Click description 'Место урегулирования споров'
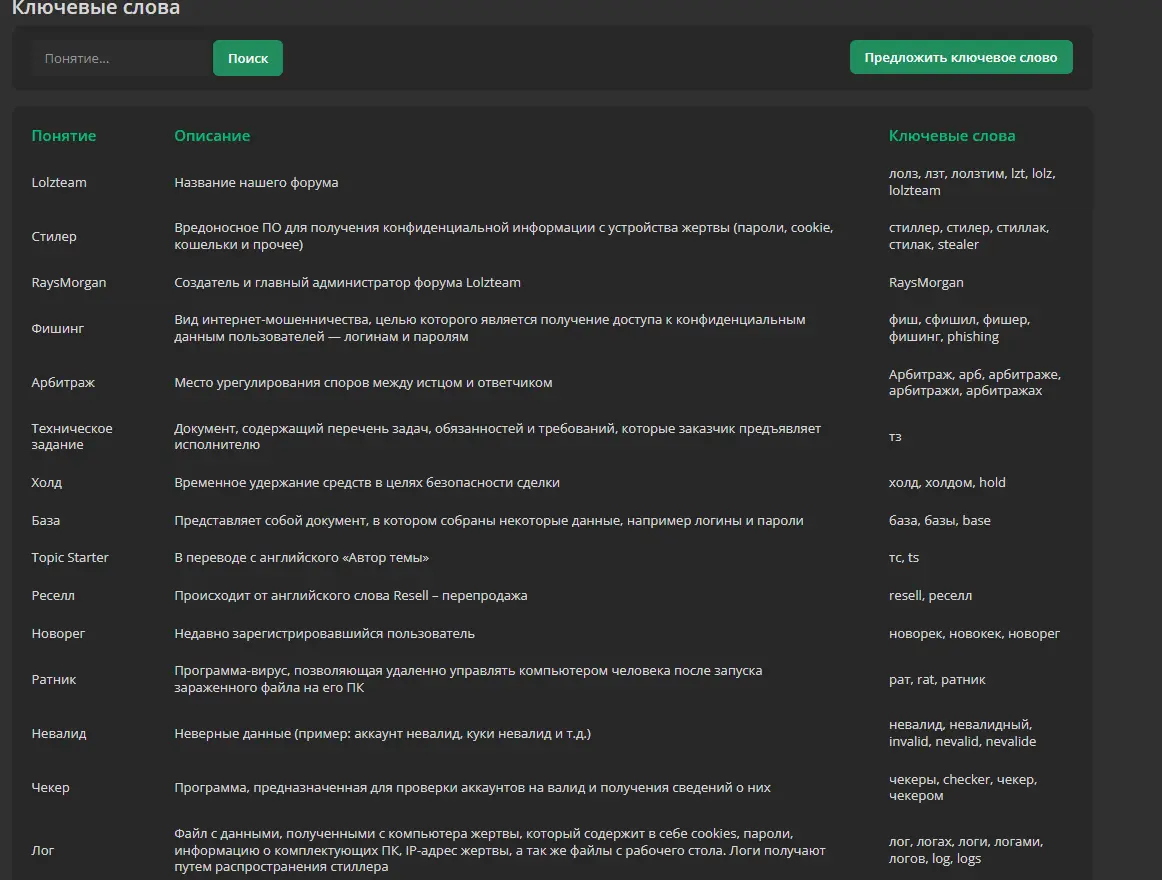Viewport: 1162px width, 880px height. point(363,383)
